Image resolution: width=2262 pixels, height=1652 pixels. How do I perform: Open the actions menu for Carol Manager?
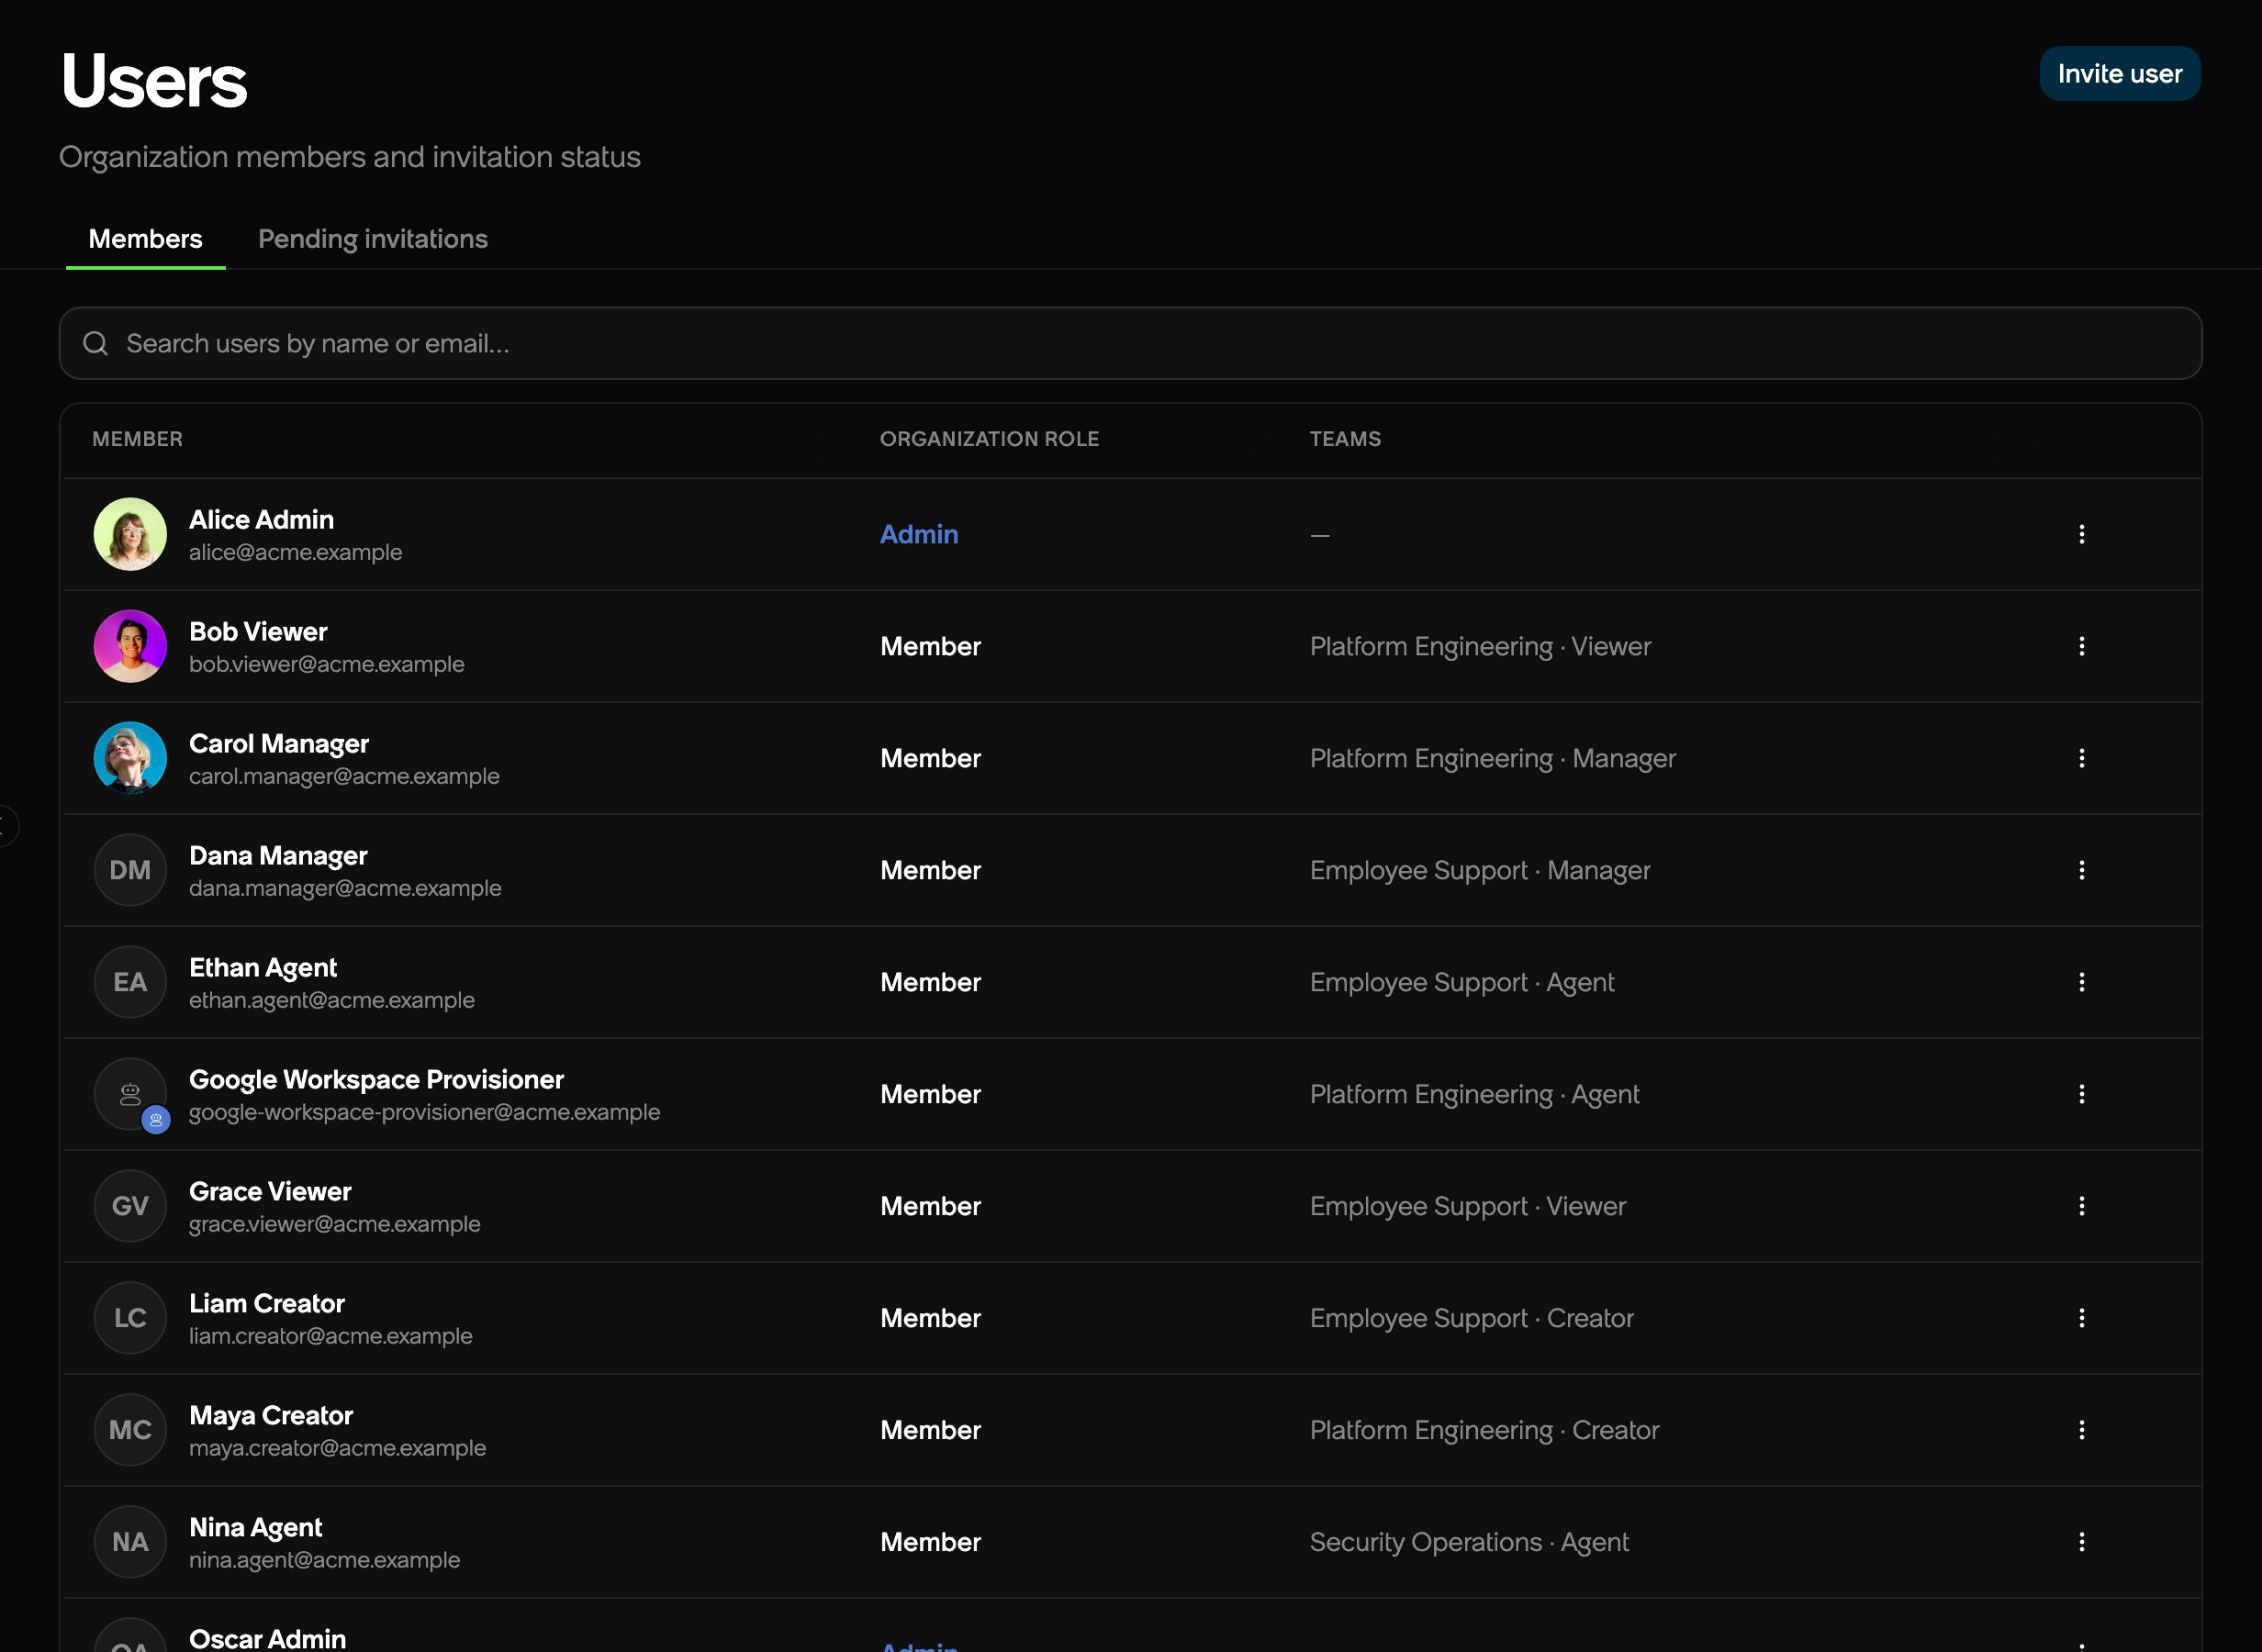[x=2081, y=758]
